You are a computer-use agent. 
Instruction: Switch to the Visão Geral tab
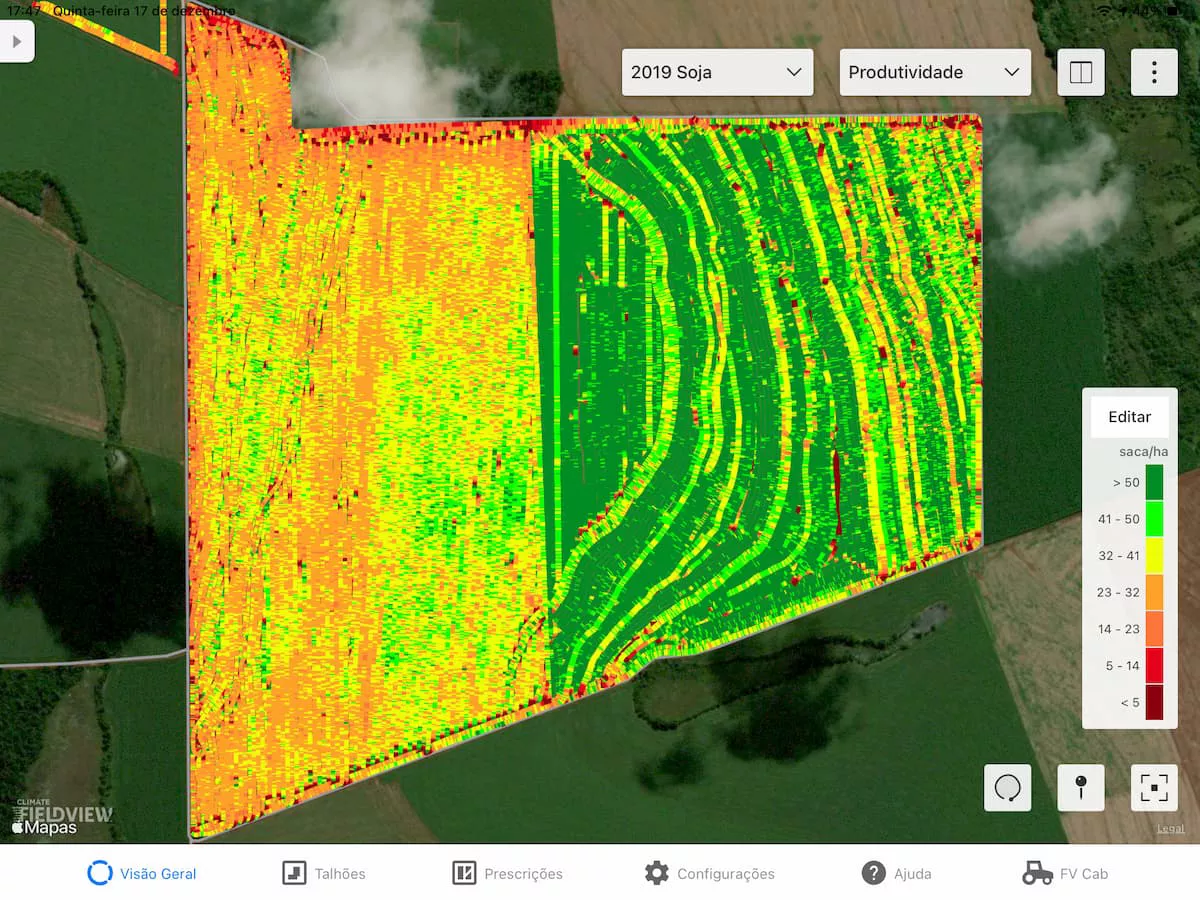pos(143,872)
